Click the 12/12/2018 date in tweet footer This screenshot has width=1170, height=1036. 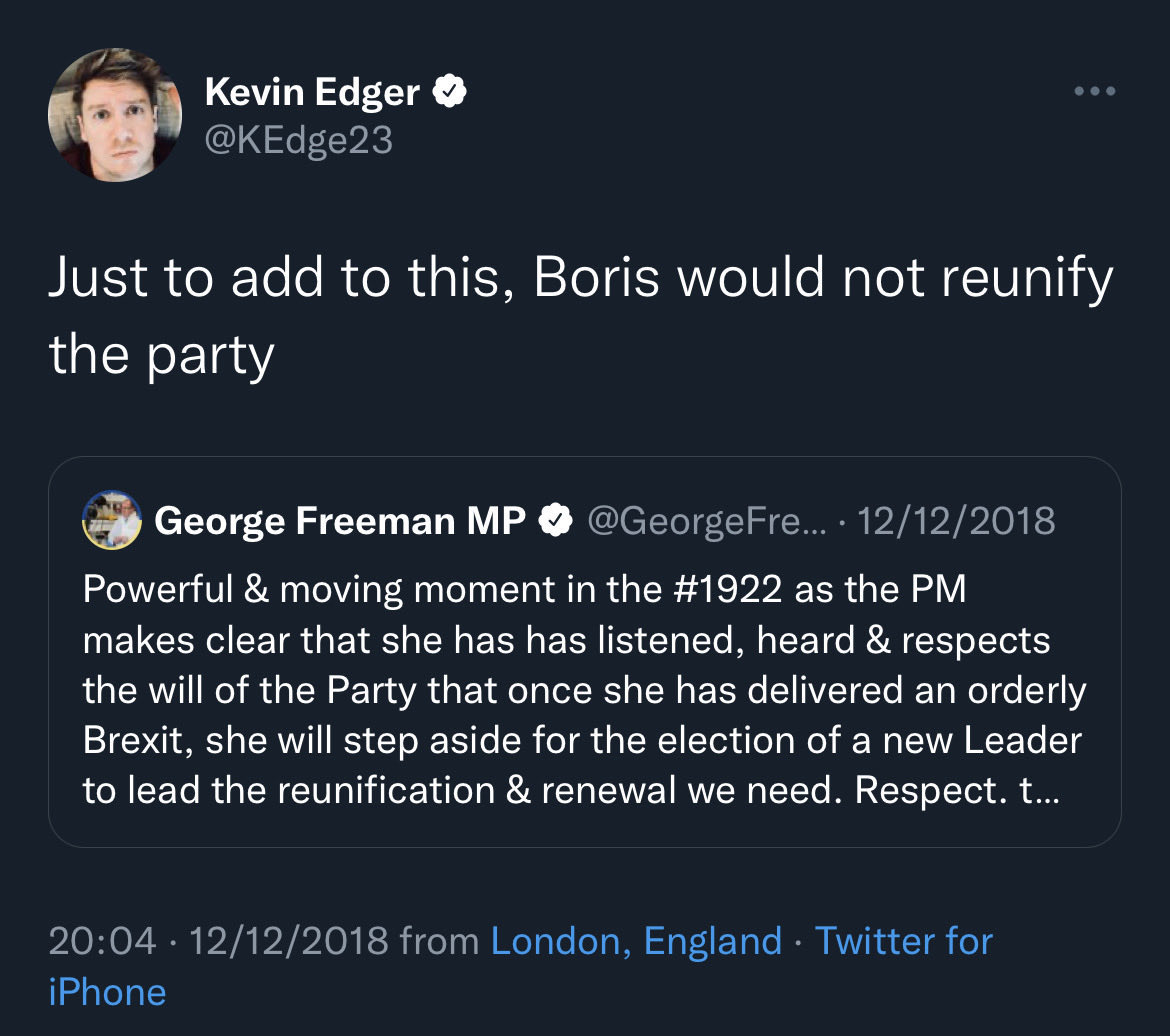pos(288,941)
